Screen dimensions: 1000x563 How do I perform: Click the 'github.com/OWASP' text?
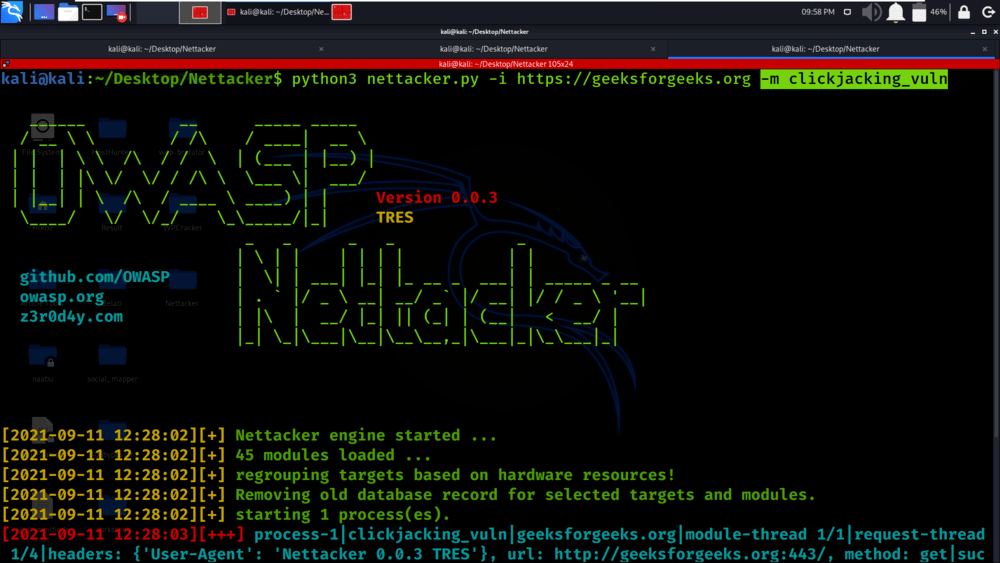point(94,277)
